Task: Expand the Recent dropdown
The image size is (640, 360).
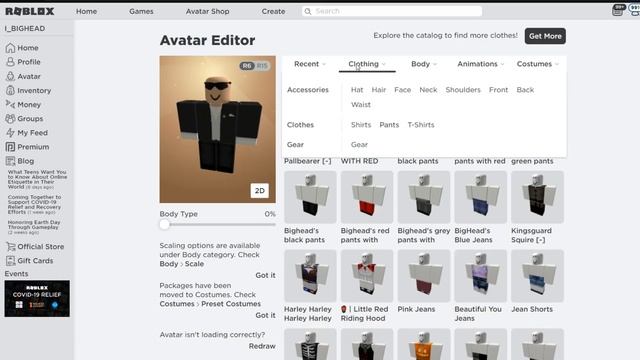Action: (310, 64)
